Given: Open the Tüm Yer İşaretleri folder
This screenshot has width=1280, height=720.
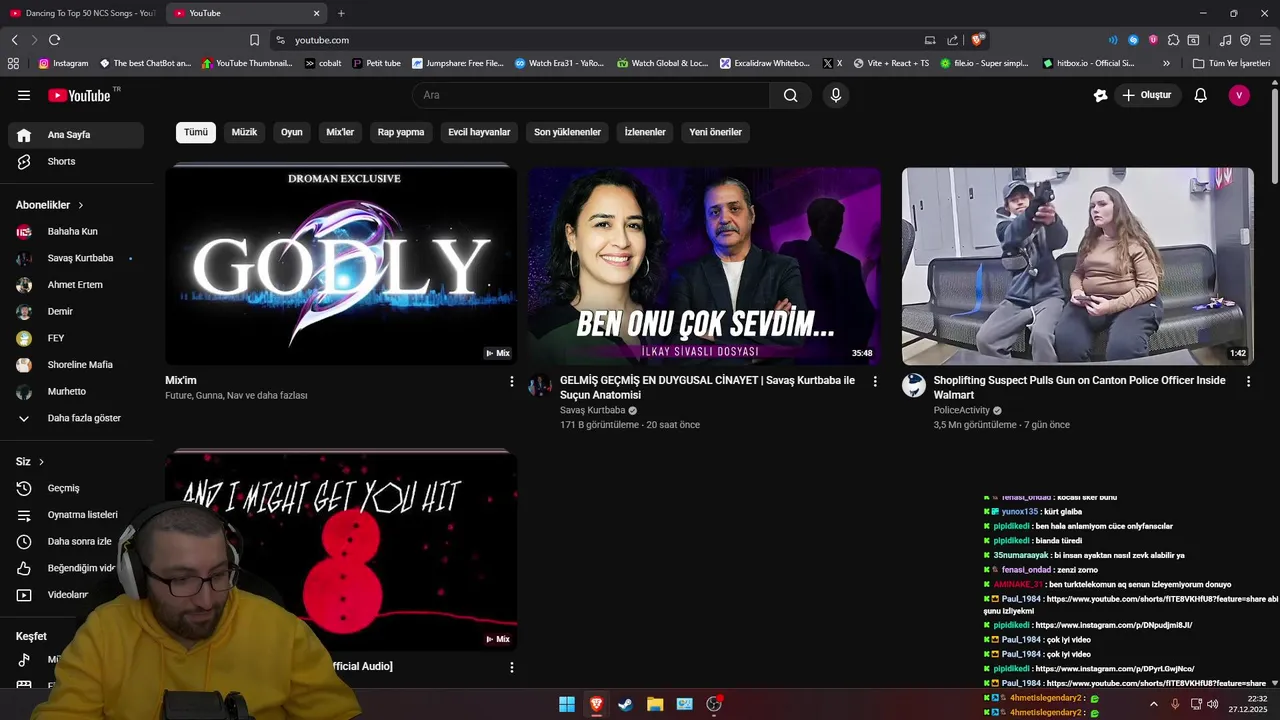Looking at the screenshot, I should [x=1231, y=63].
